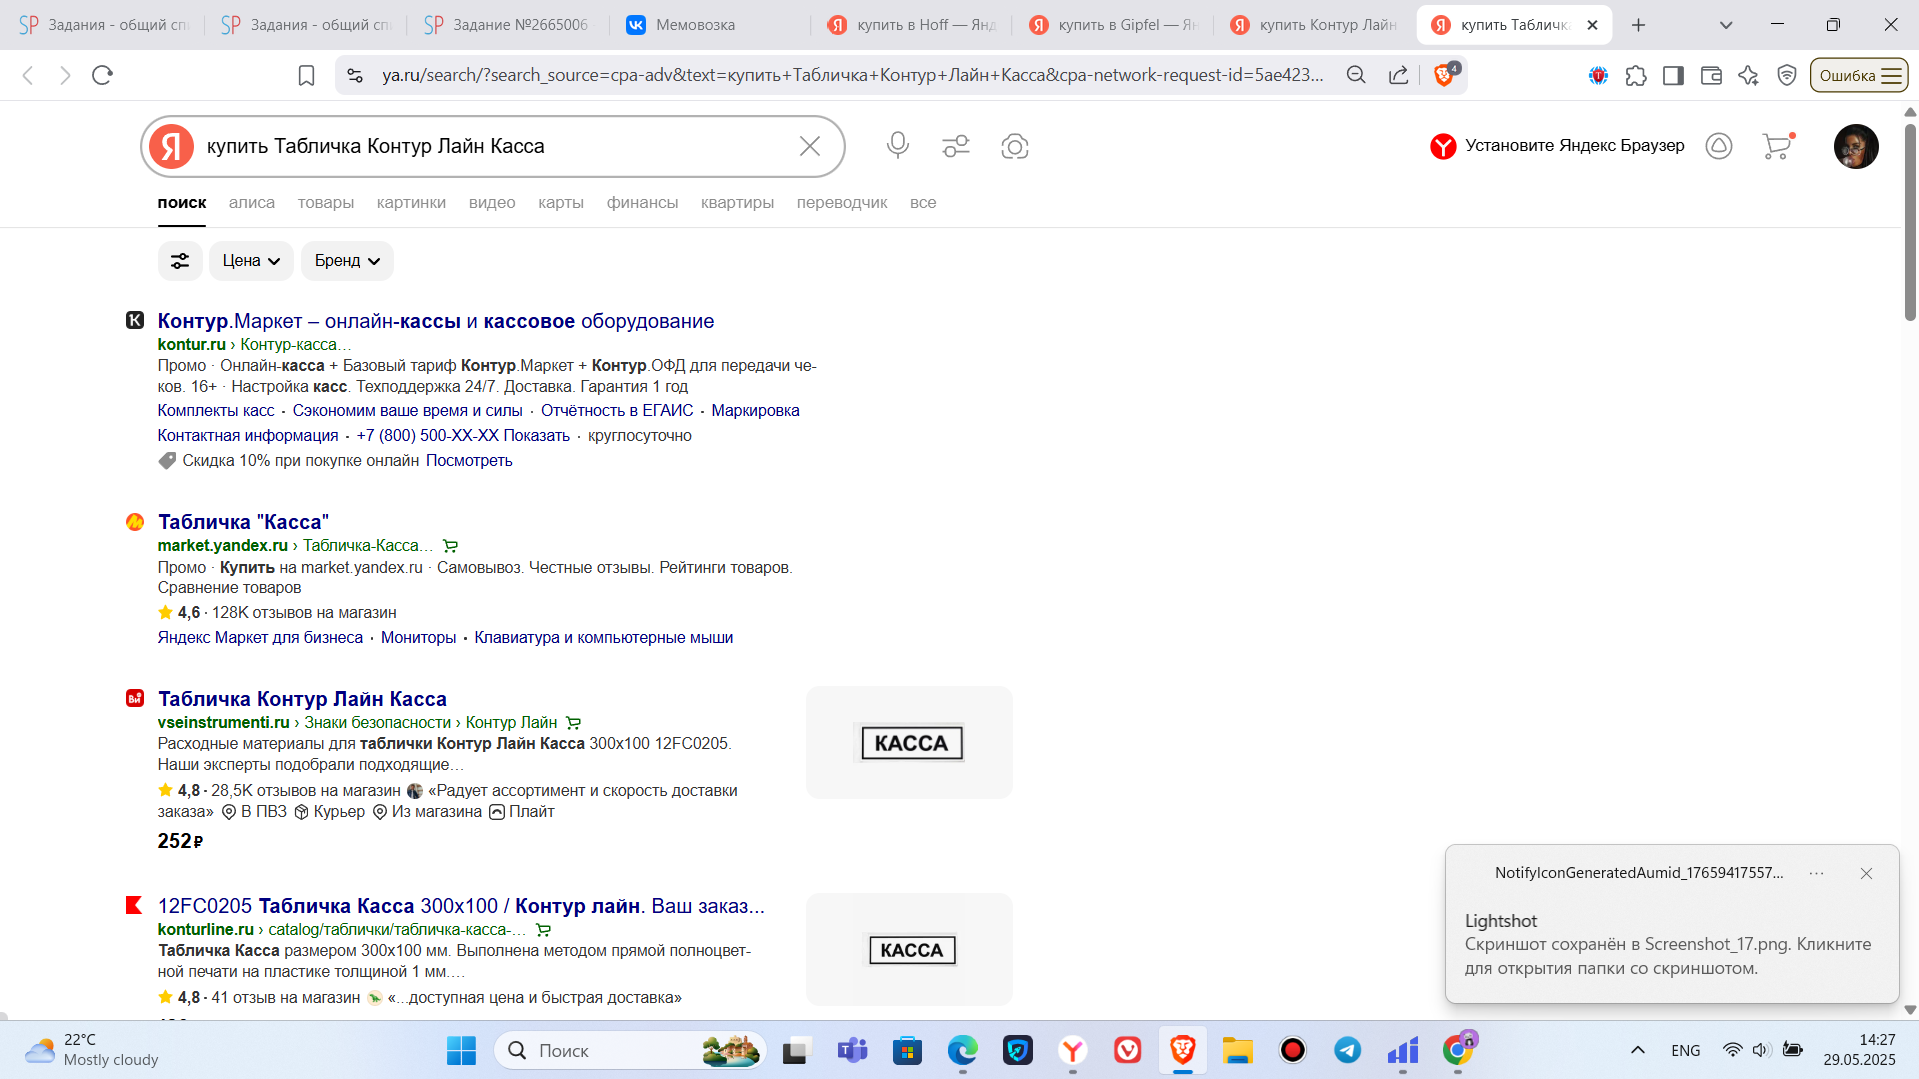Show hidden system tray icons chevron

[x=1637, y=1050]
